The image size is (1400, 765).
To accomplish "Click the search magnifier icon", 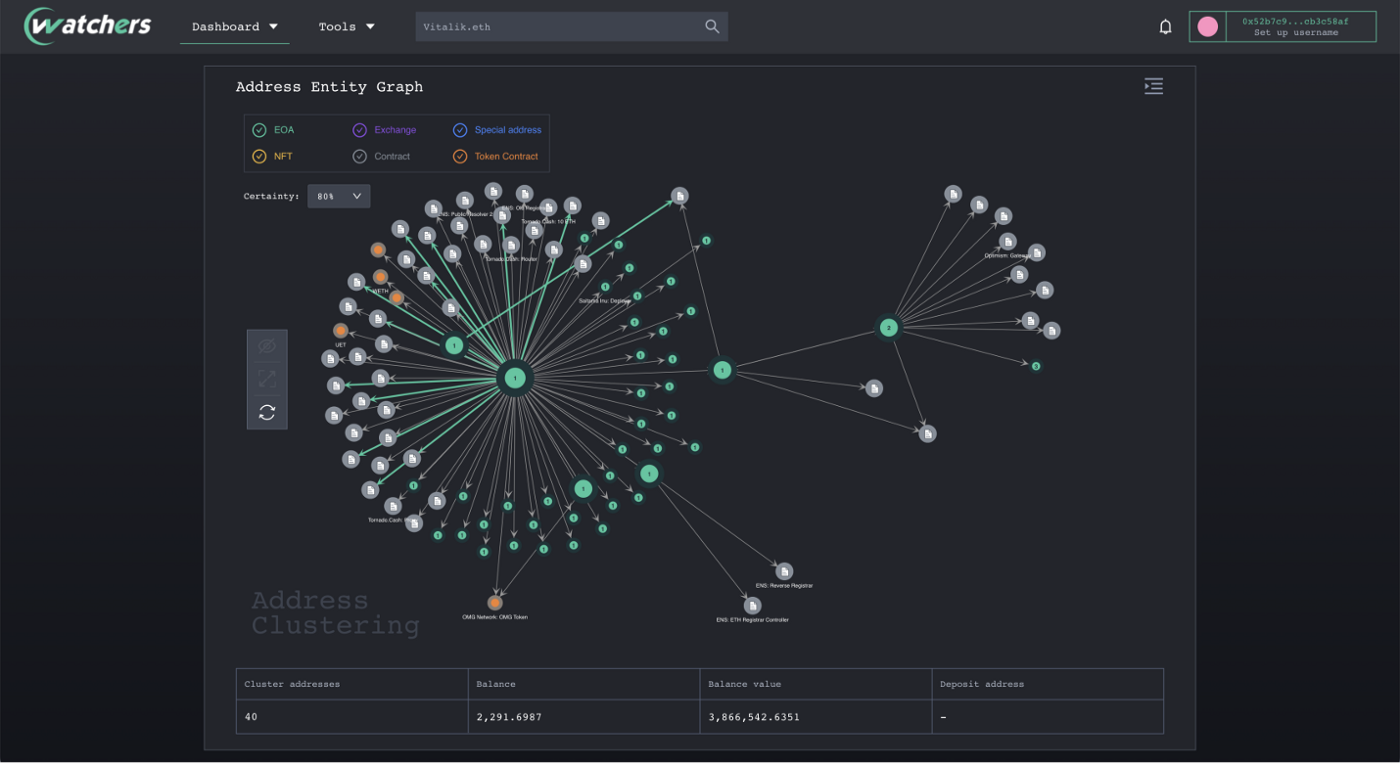I will (712, 27).
